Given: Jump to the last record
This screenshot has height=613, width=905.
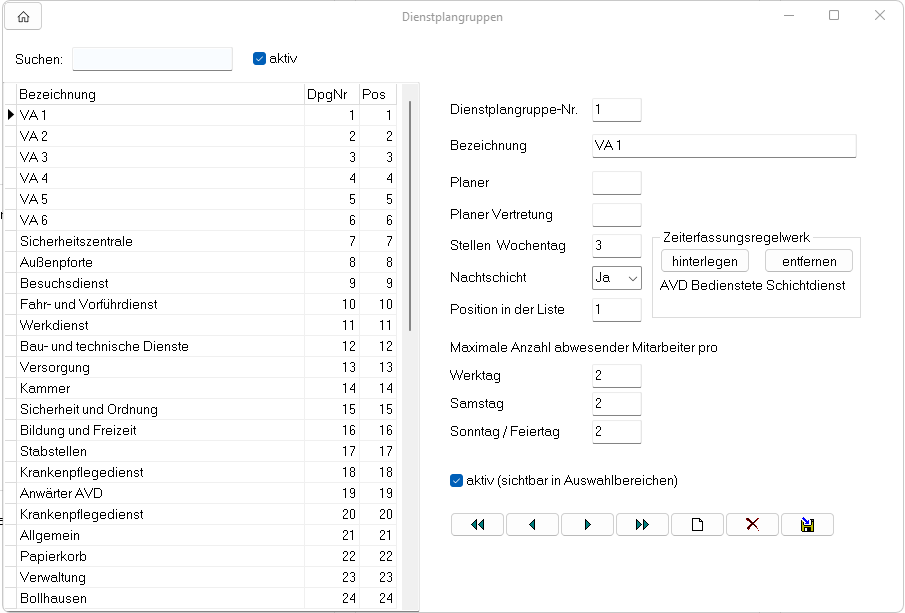Looking at the screenshot, I should pos(642,524).
